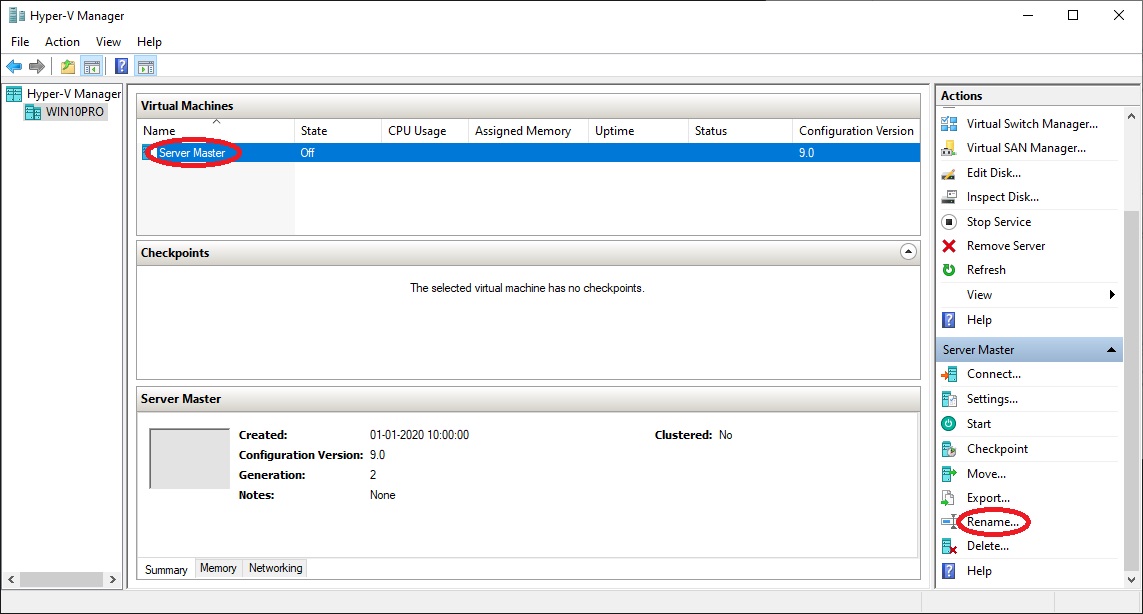1143x614 pixels.
Task: Click the Help icon under Server Master actions
Action: coord(949,571)
